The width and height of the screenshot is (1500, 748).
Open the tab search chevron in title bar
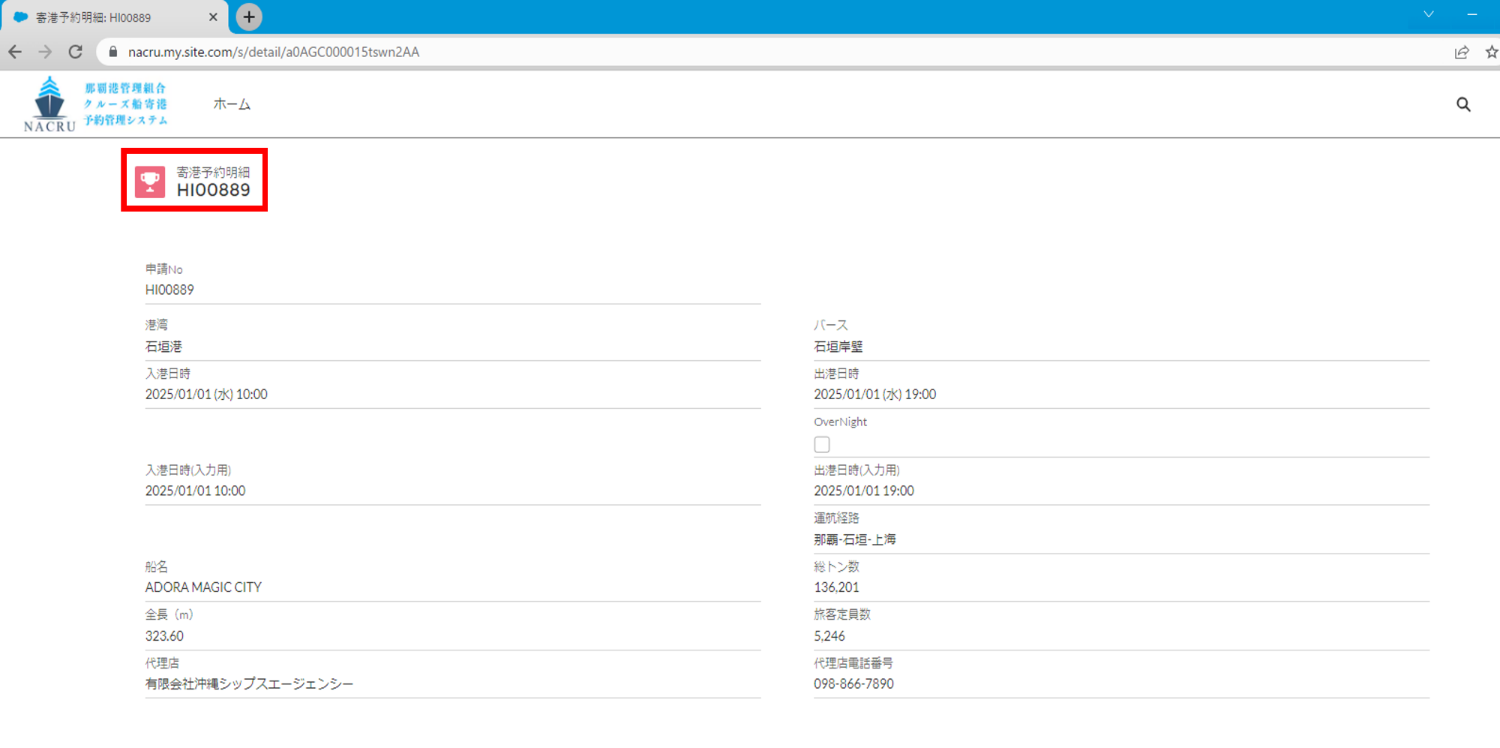pyautogui.click(x=1429, y=14)
